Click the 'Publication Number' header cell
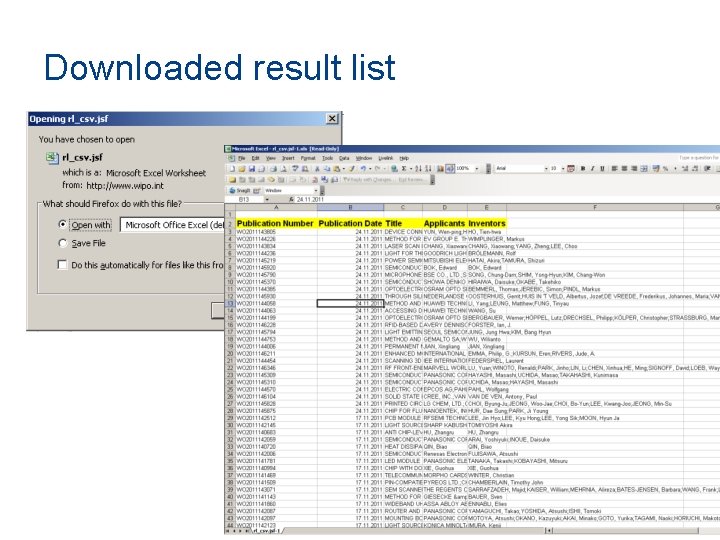This screenshot has width=720, height=540. tap(275, 223)
